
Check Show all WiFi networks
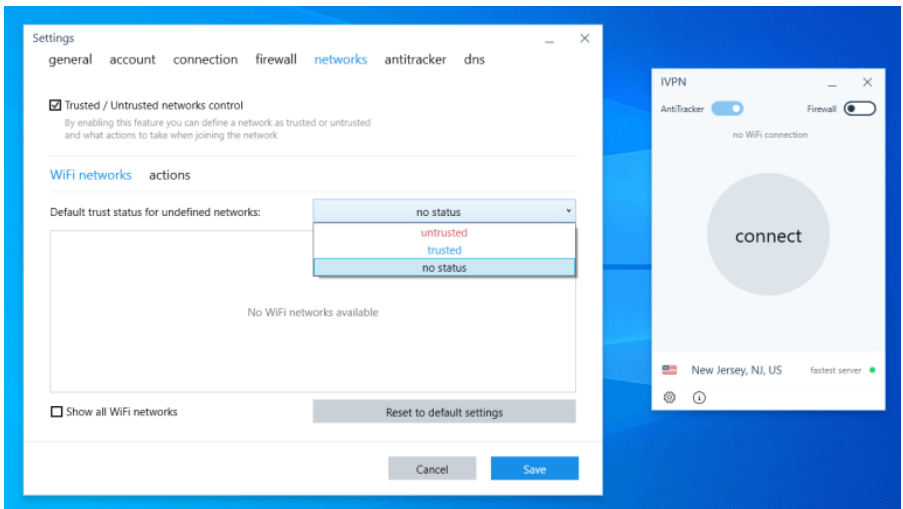point(56,412)
